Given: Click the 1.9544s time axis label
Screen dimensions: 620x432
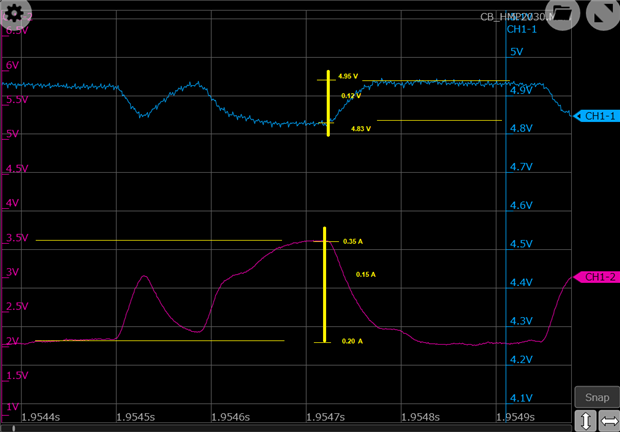Looking at the screenshot, I should point(40,417).
